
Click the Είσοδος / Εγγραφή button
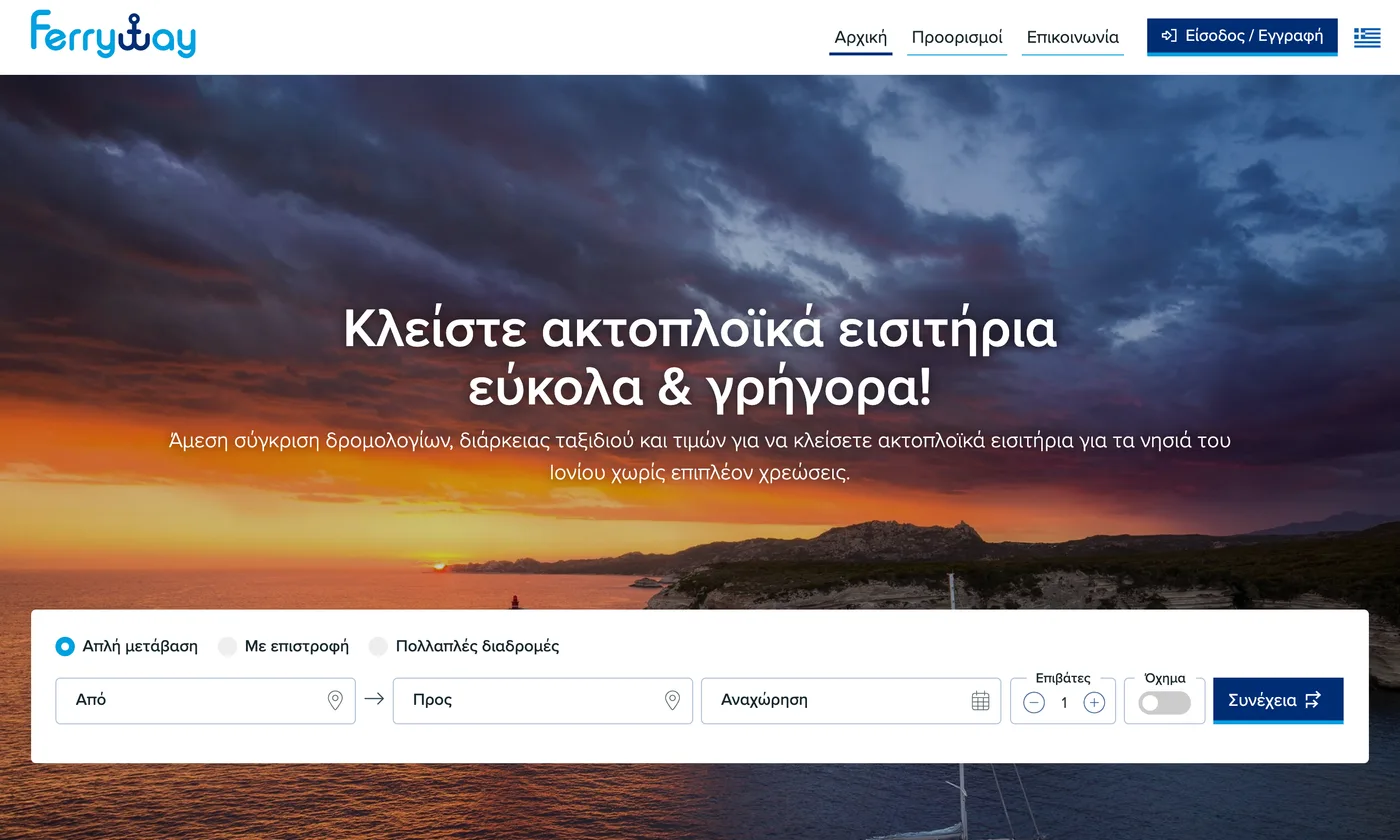[x=1242, y=37]
